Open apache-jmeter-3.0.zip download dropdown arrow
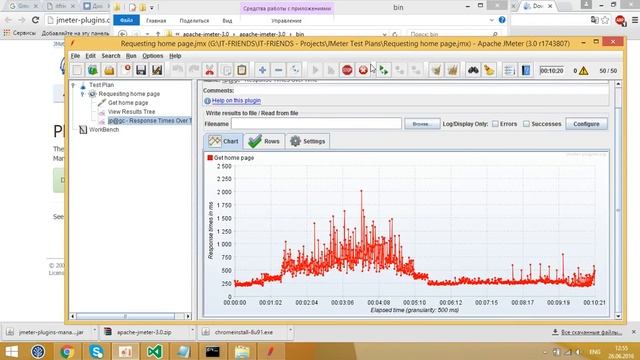 (x=192, y=329)
